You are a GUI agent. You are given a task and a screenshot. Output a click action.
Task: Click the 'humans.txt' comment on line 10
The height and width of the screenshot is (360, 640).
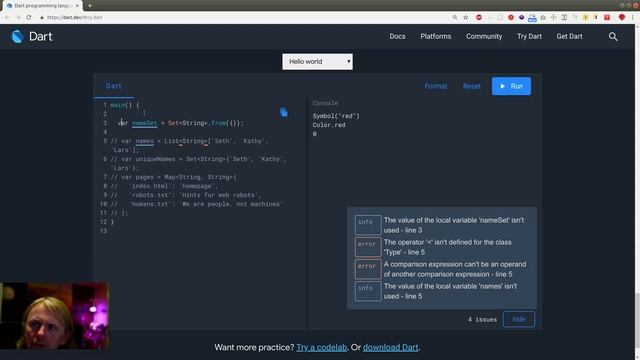196,204
